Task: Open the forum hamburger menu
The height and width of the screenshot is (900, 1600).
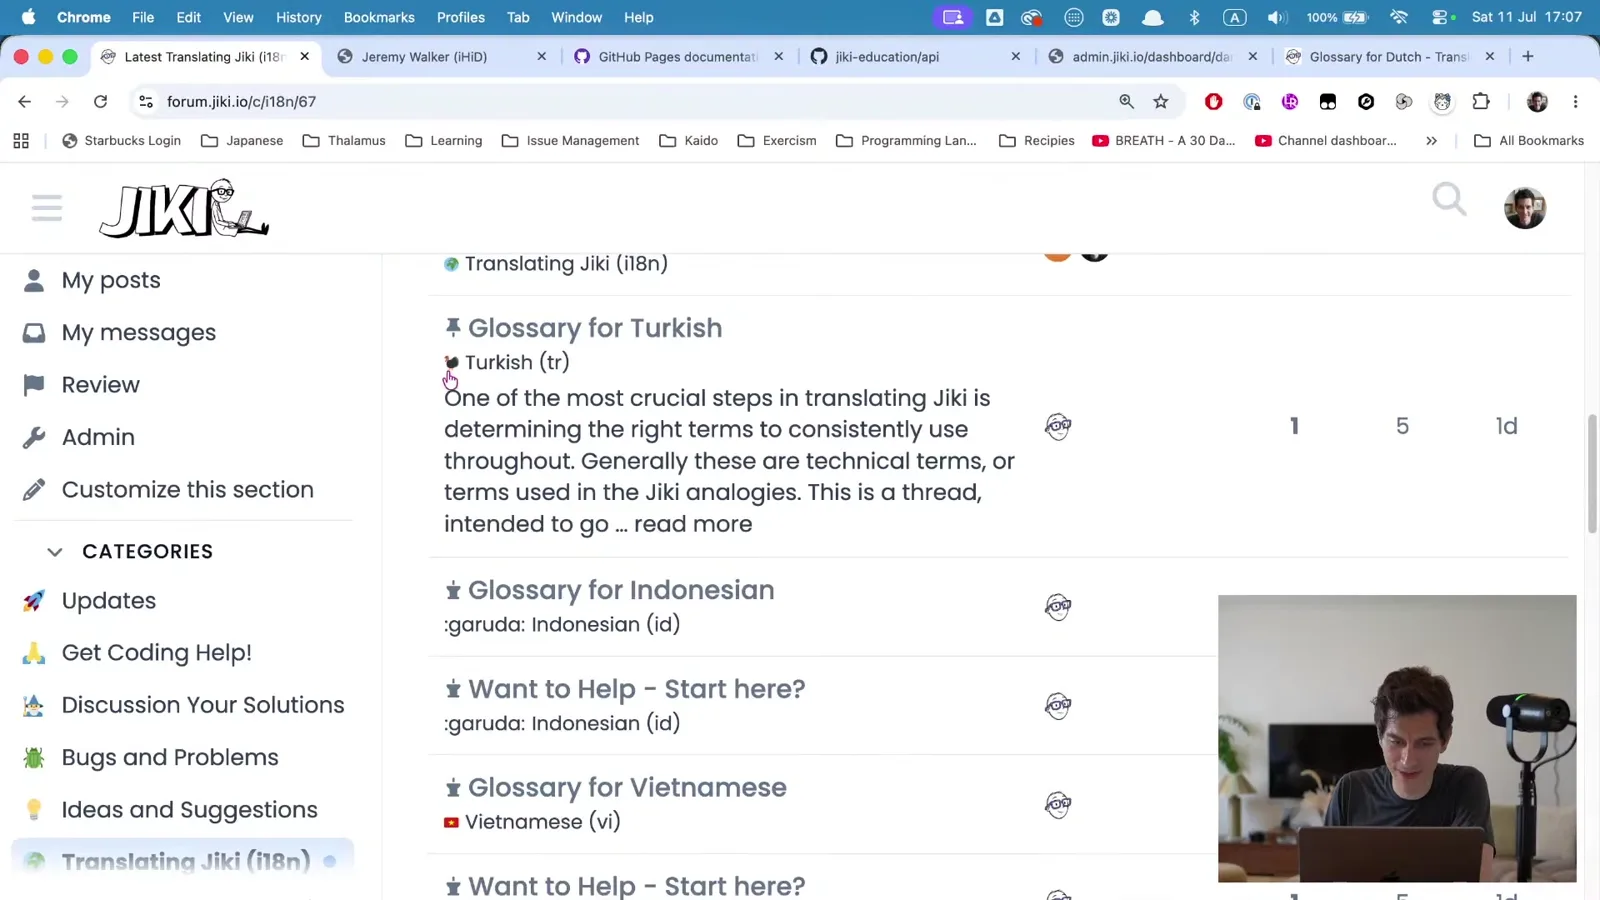Action: pos(46,208)
